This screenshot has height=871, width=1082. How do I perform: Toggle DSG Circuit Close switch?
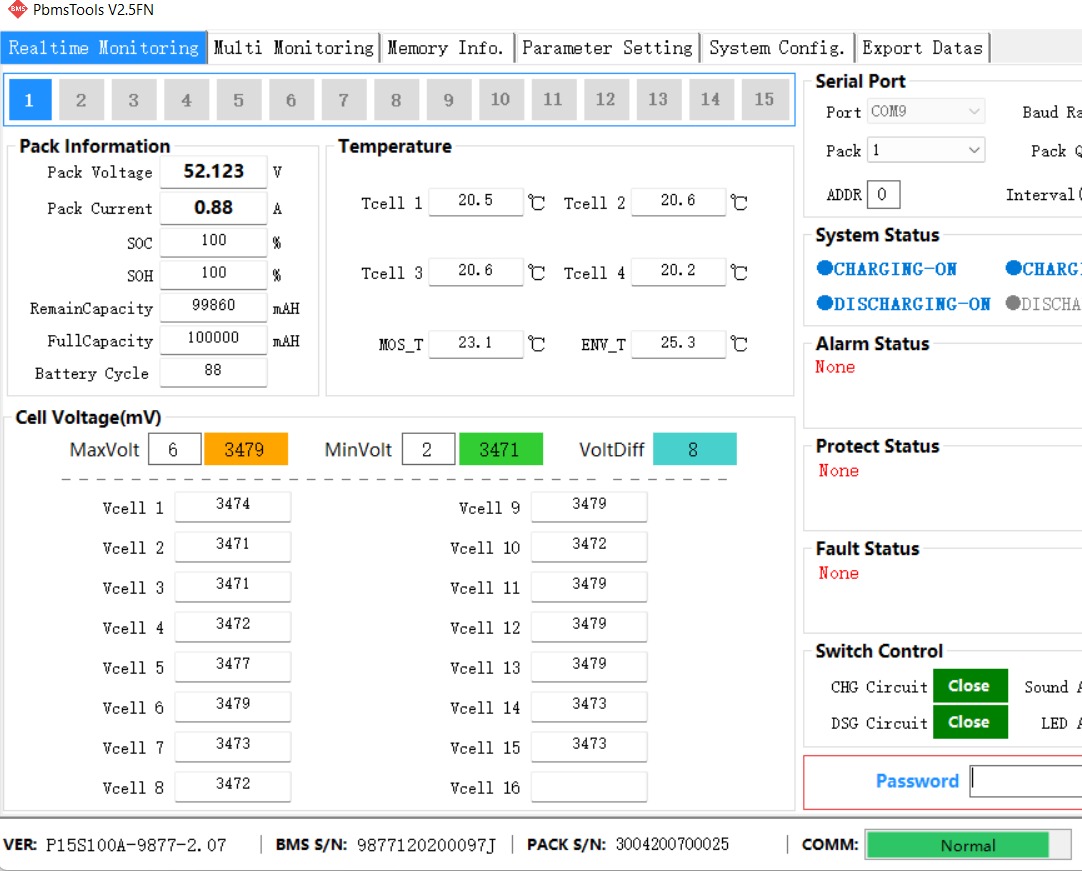pos(969,722)
